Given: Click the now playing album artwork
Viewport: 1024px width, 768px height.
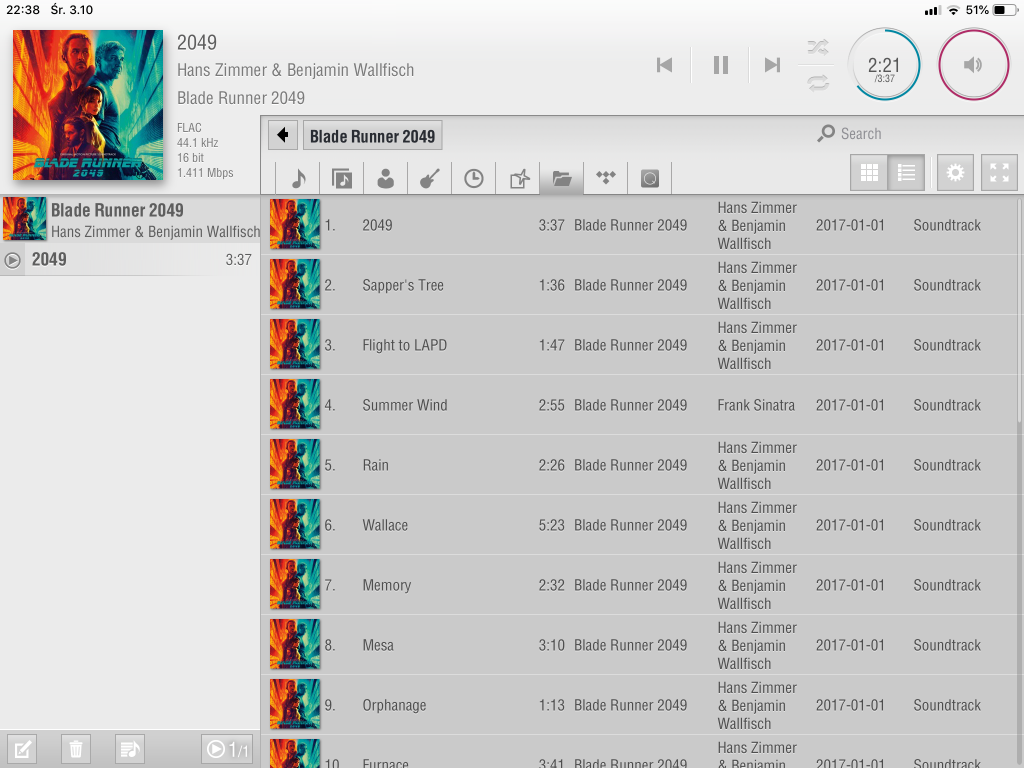Looking at the screenshot, I should tap(88, 104).
